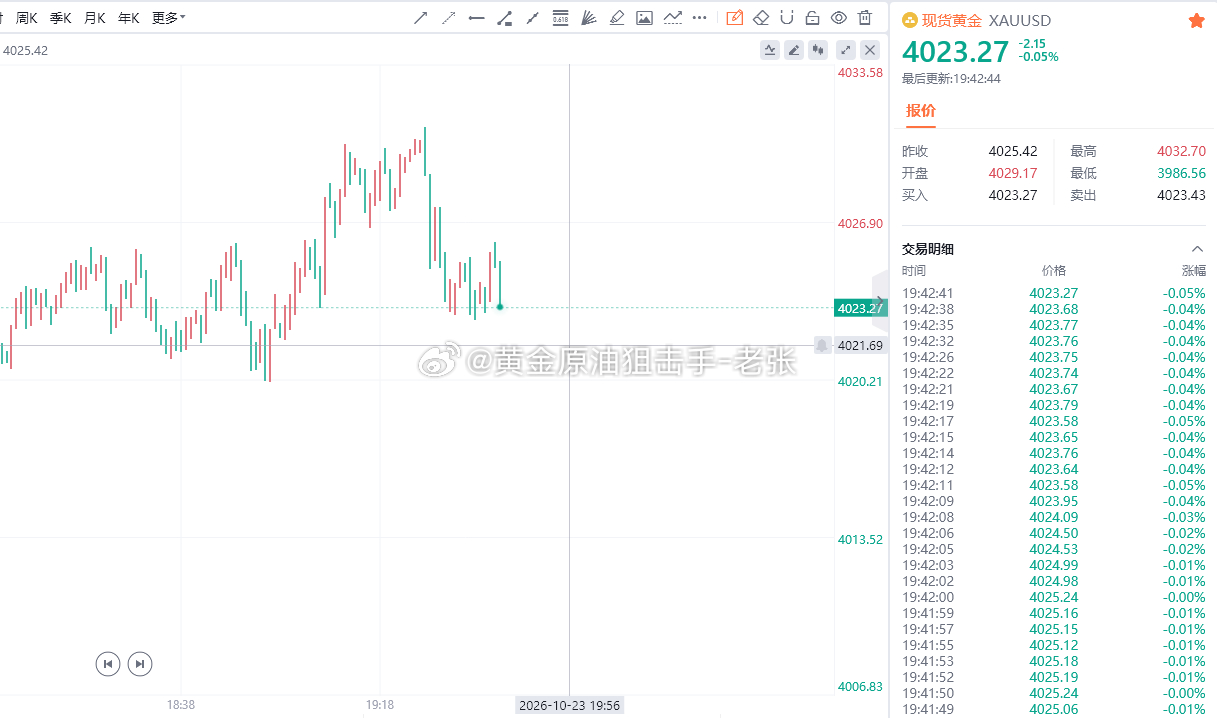Click the 涨幅 column header
The width and height of the screenshot is (1217, 718).
(x=1193, y=271)
